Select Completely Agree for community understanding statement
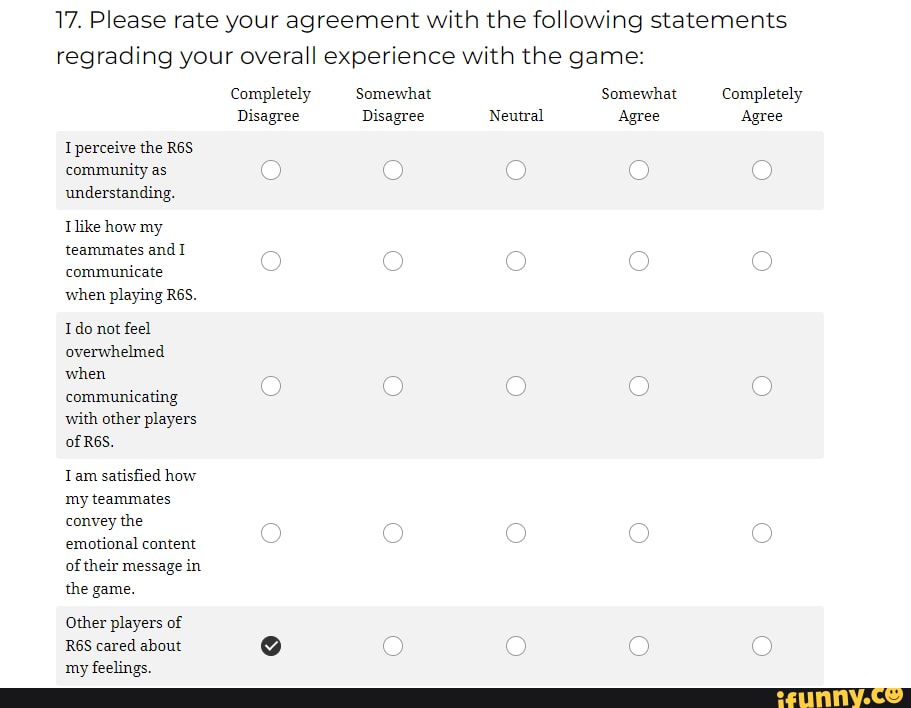 [762, 170]
